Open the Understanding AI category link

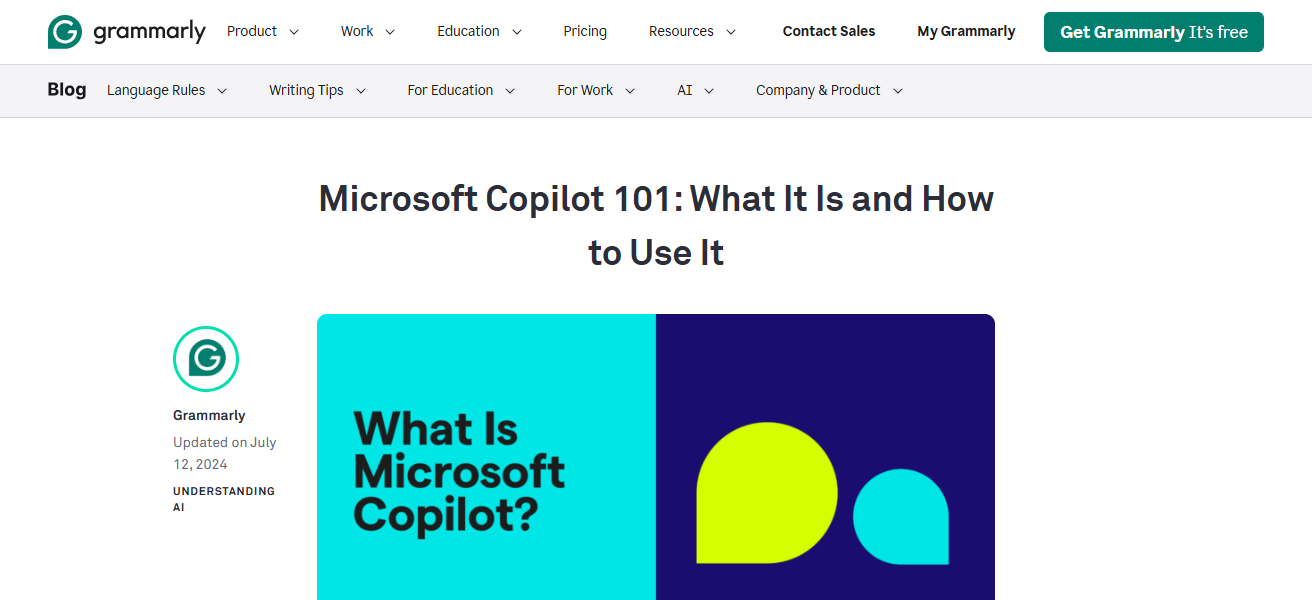224,499
